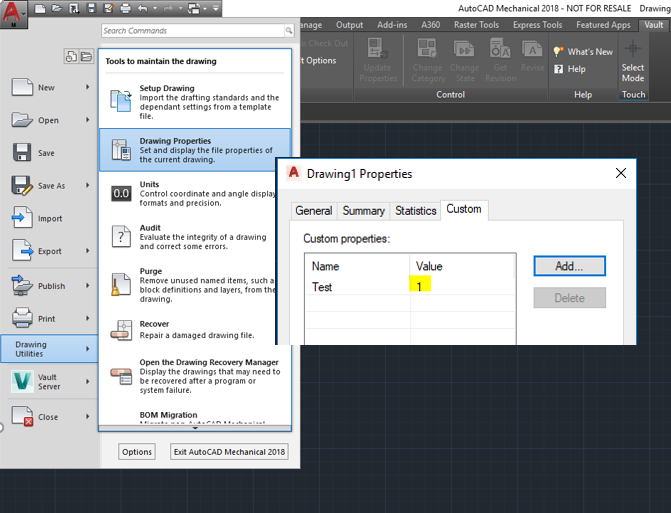Open the Featured Apps ribbon tab
The height and width of the screenshot is (513, 671).
coord(603,25)
